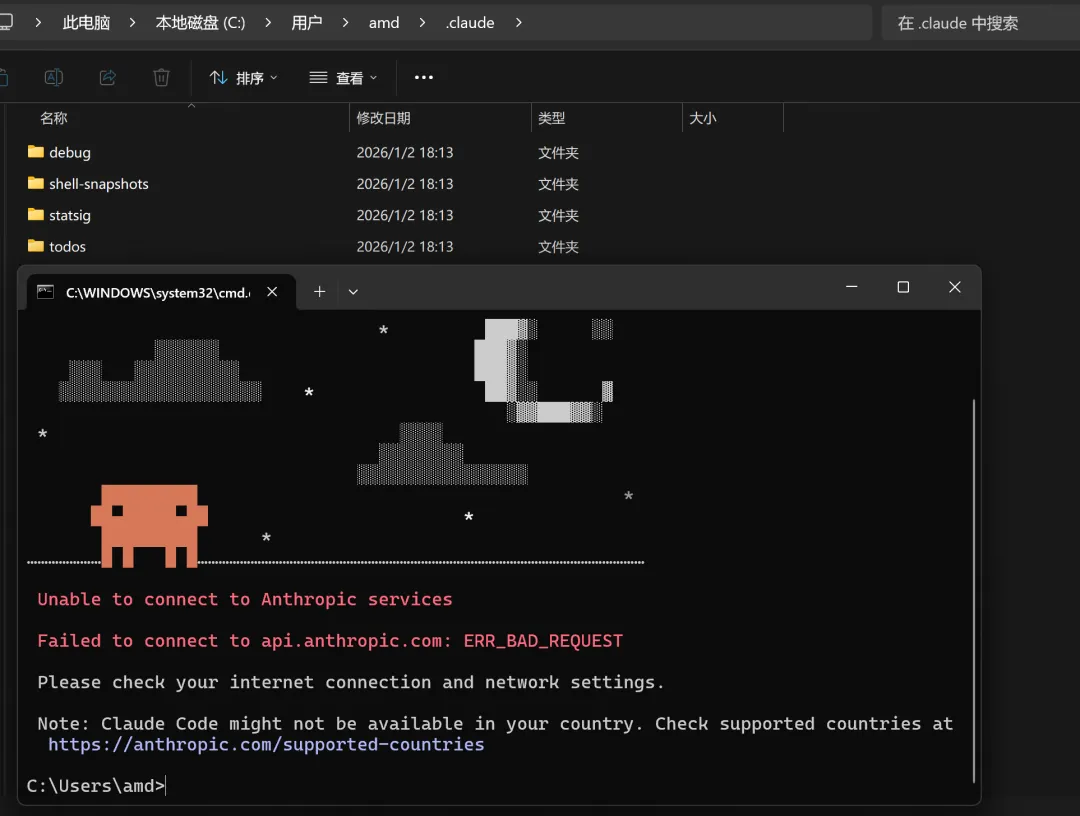Click the terminal vertical scrollbar
This screenshot has height=816, width=1080.
(x=974, y=590)
